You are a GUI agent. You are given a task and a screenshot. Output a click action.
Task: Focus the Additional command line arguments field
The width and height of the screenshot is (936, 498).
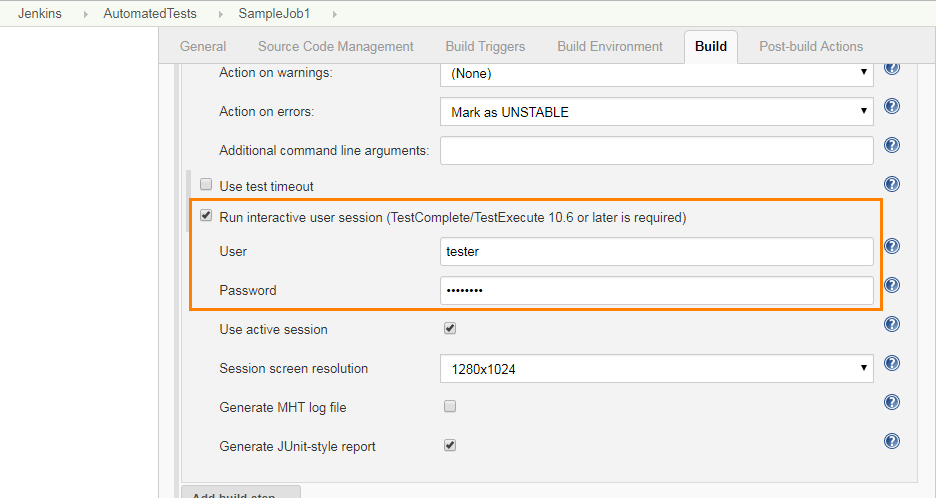coord(657,150)
